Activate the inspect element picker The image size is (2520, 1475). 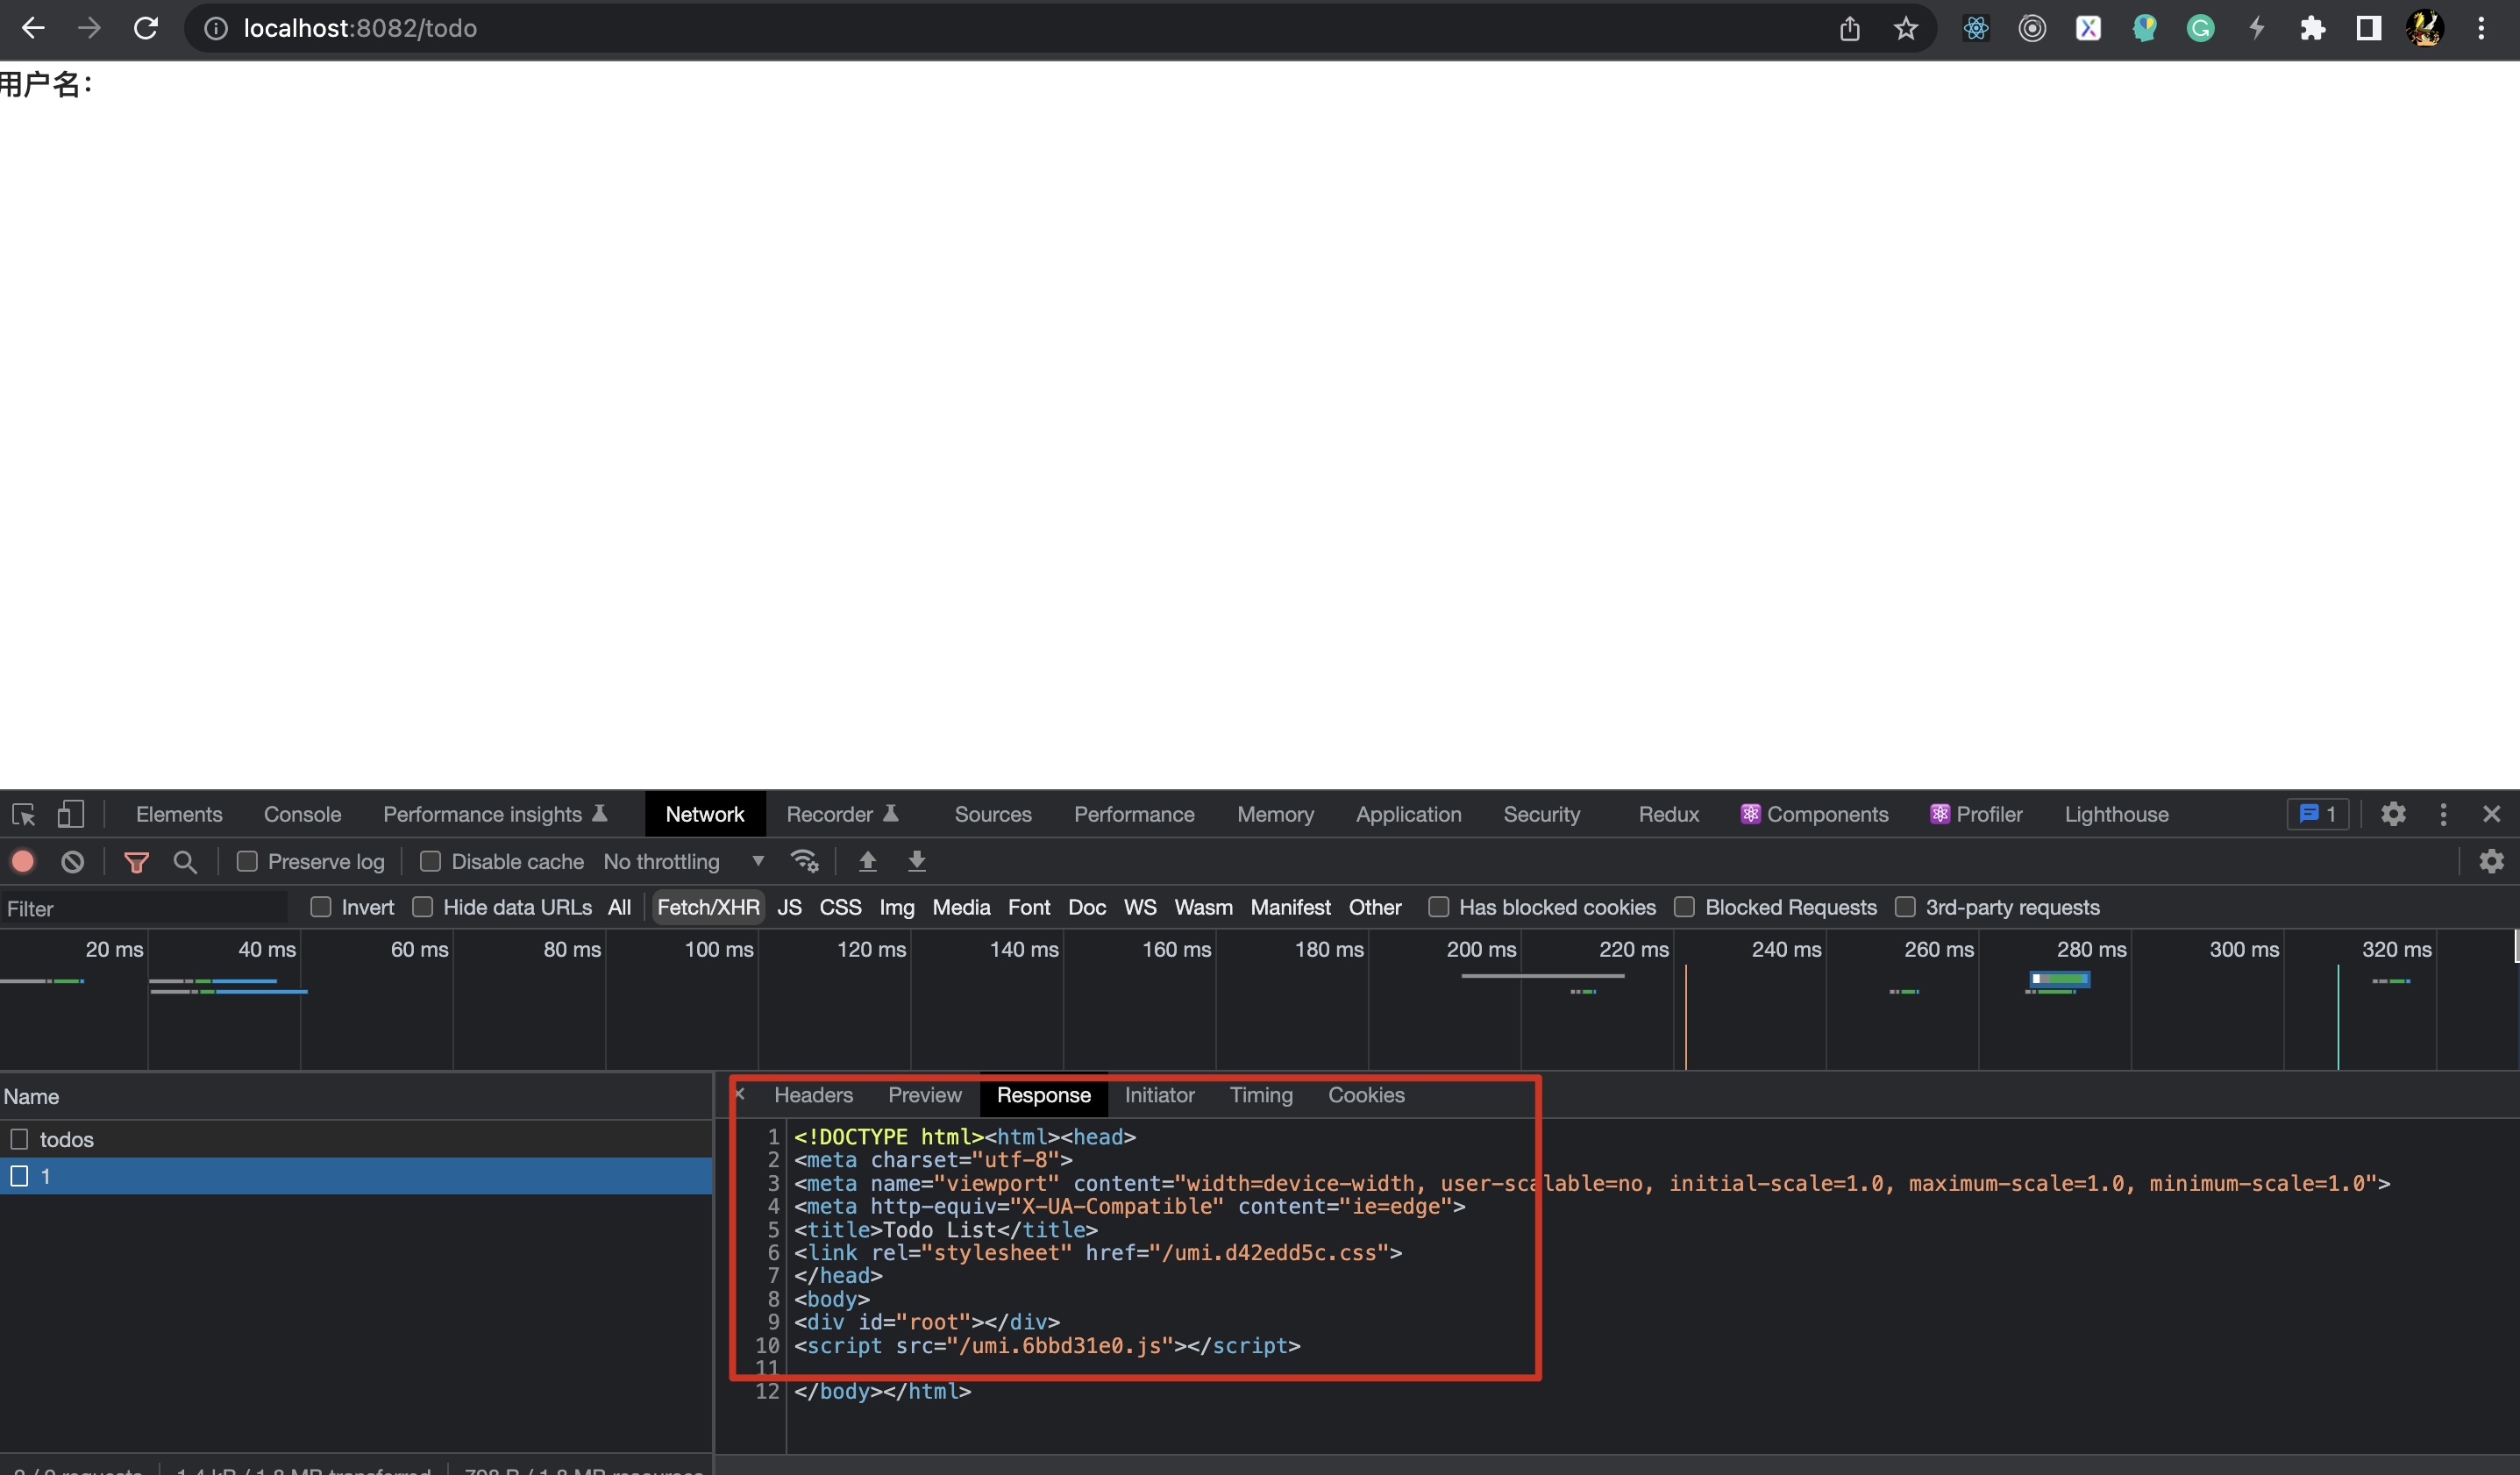(x=24, y=814)
